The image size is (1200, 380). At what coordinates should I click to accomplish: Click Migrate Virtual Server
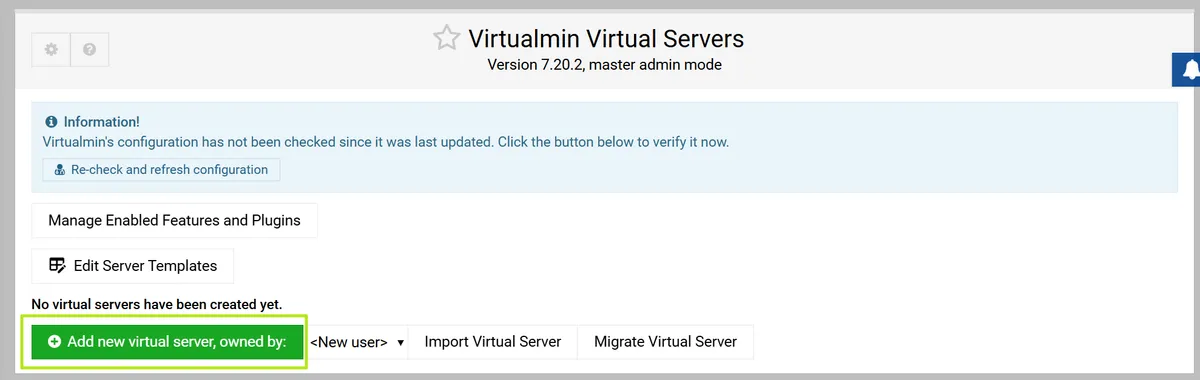click(x=665, y=341)
